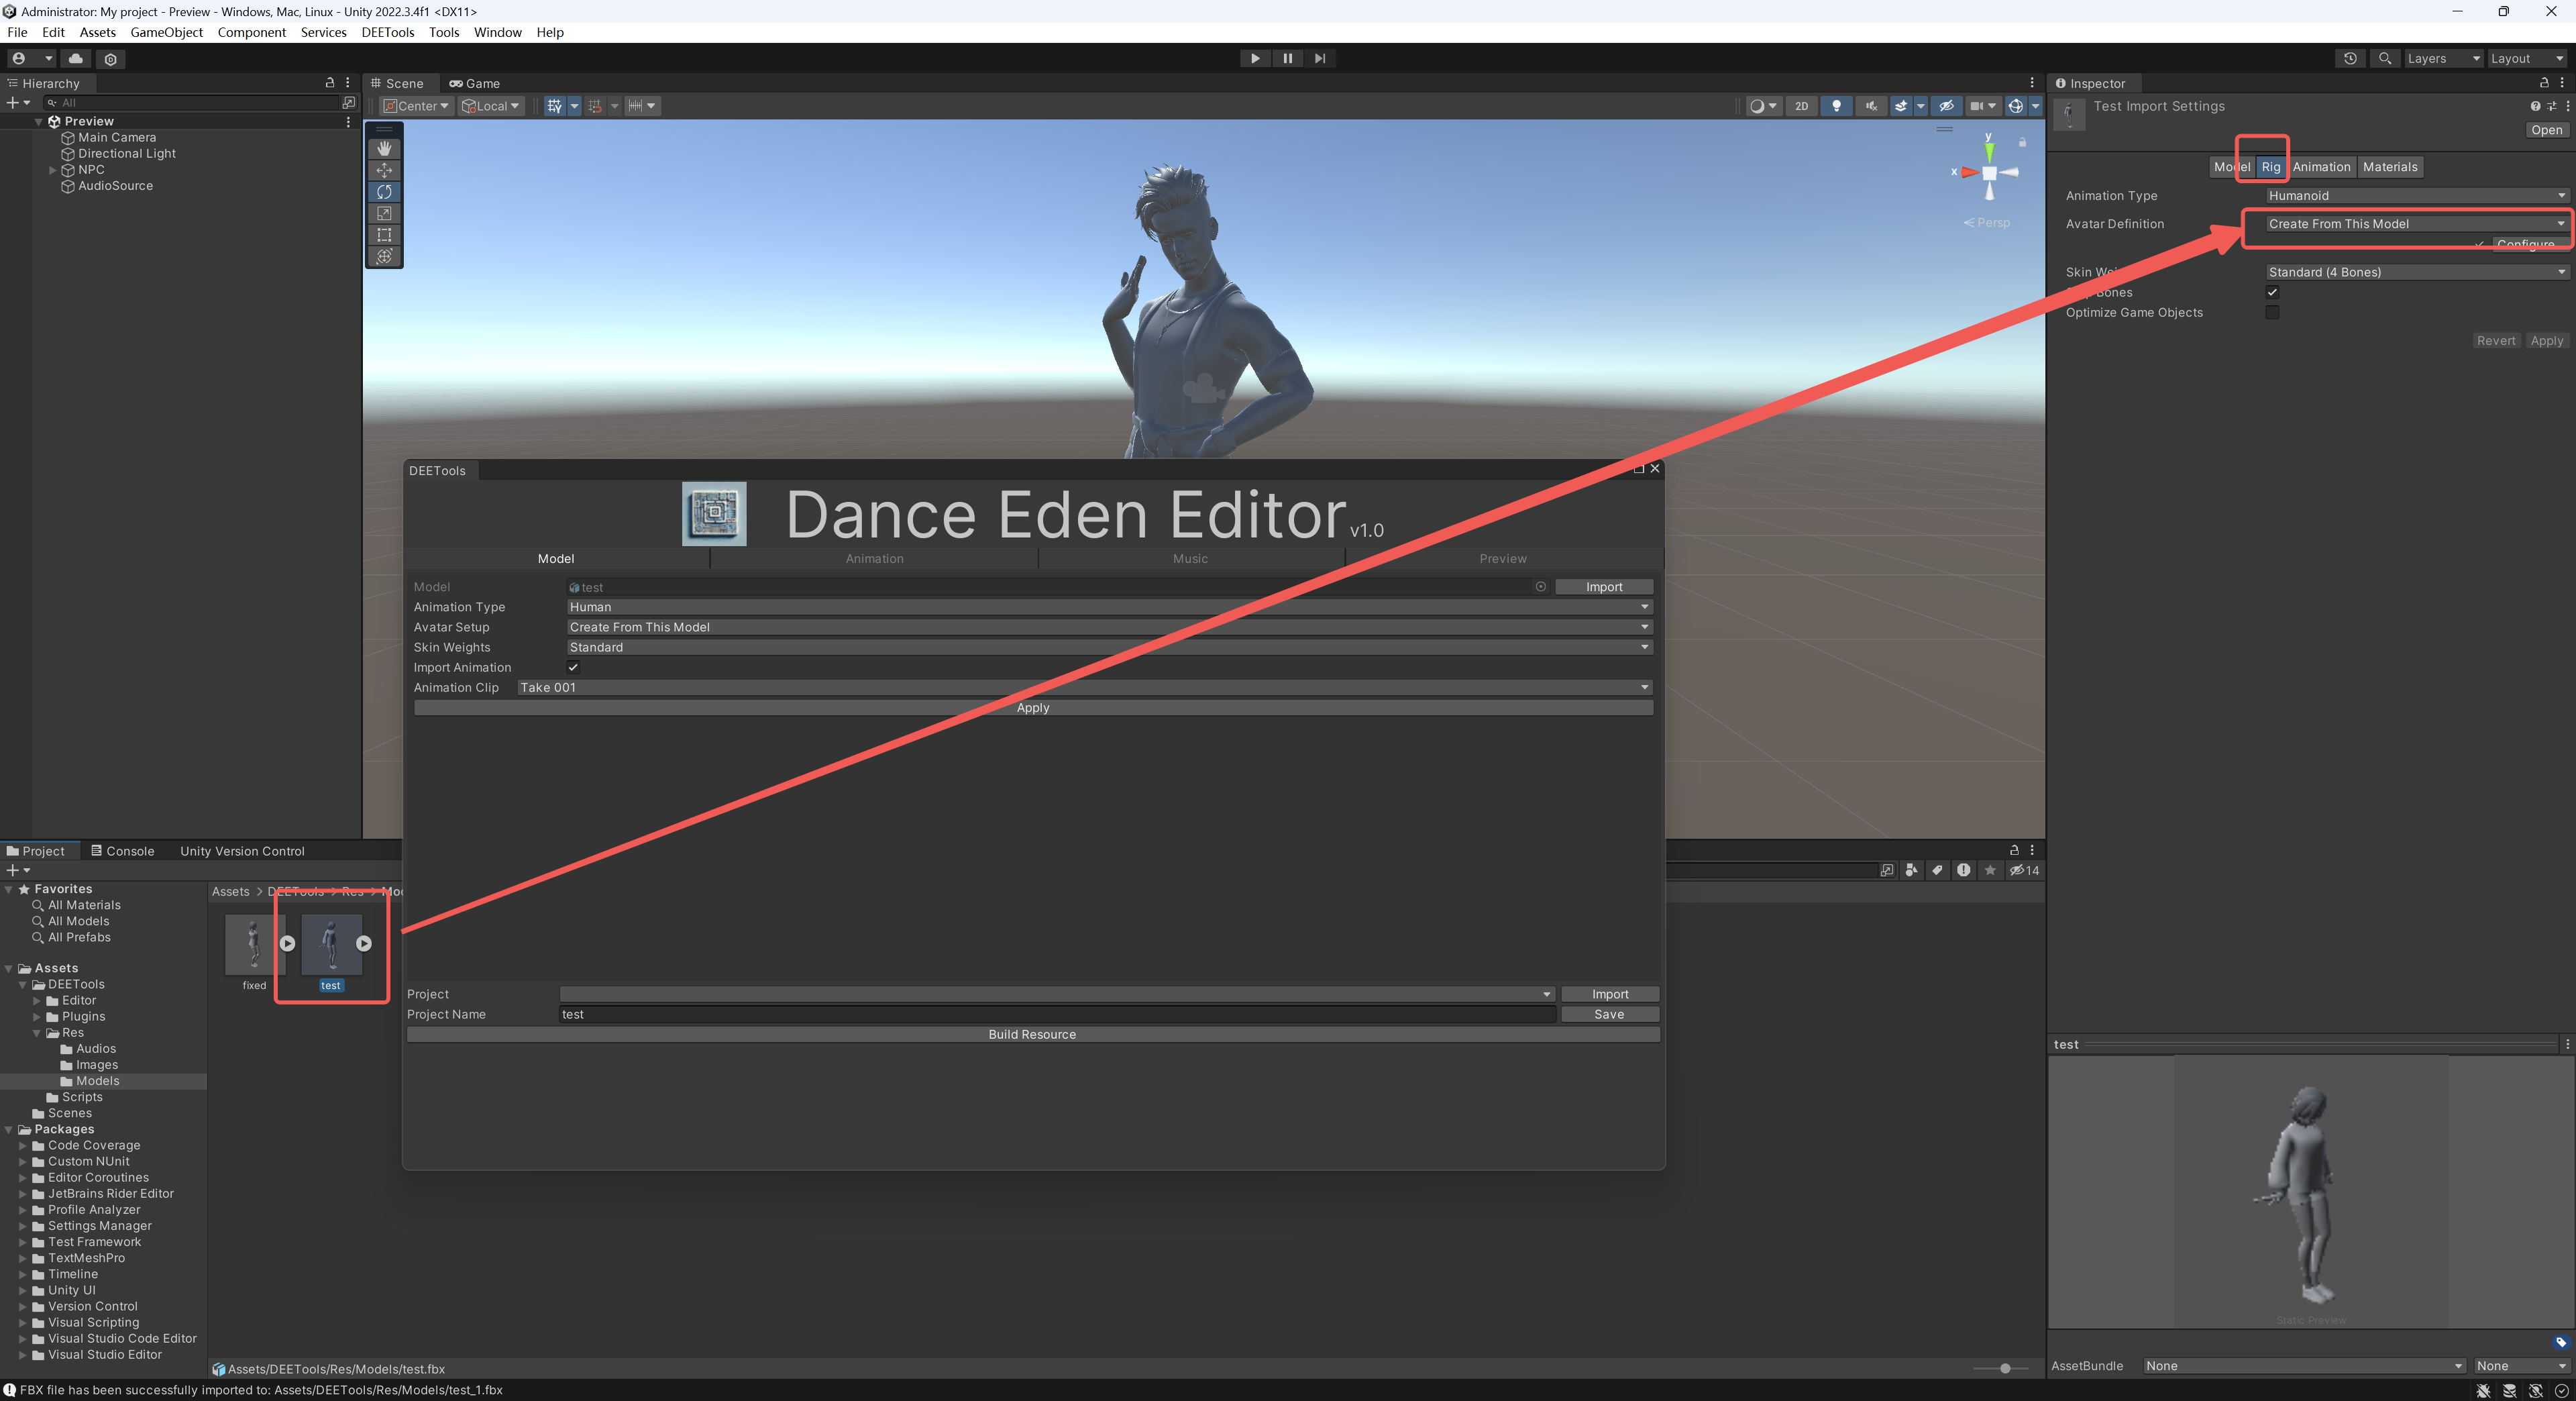Click the Step frame button
The image size is (2576, 1401).
tap(1320, 58)
